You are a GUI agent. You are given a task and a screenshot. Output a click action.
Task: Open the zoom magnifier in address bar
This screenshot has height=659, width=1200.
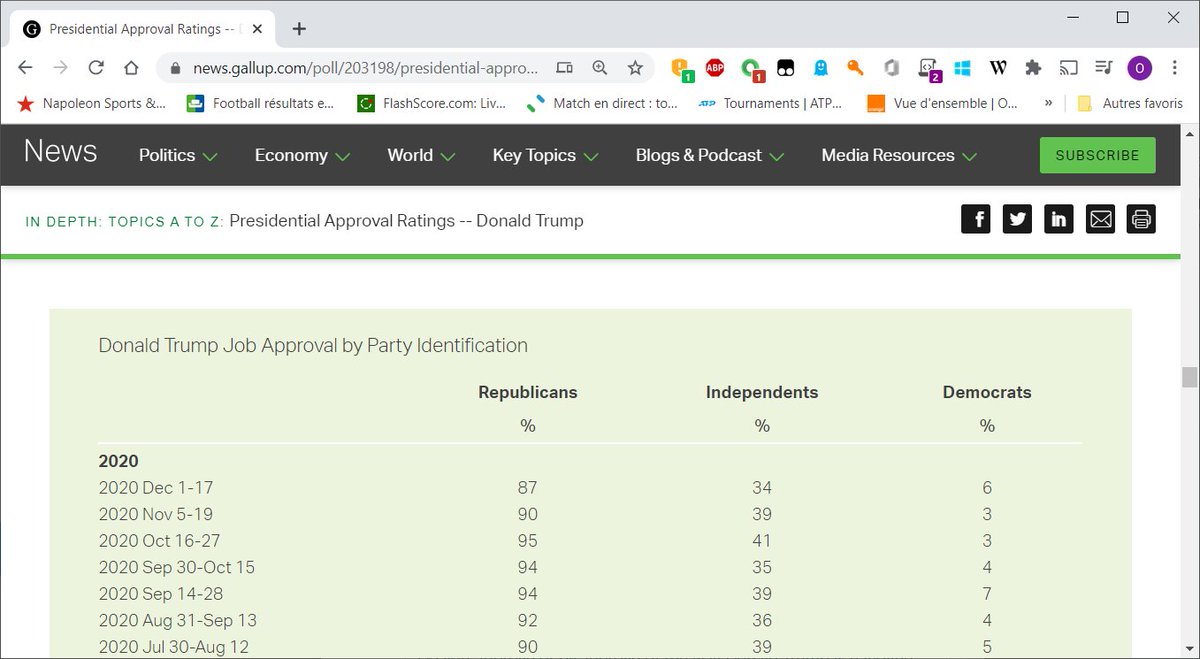[x=600, y=68]
